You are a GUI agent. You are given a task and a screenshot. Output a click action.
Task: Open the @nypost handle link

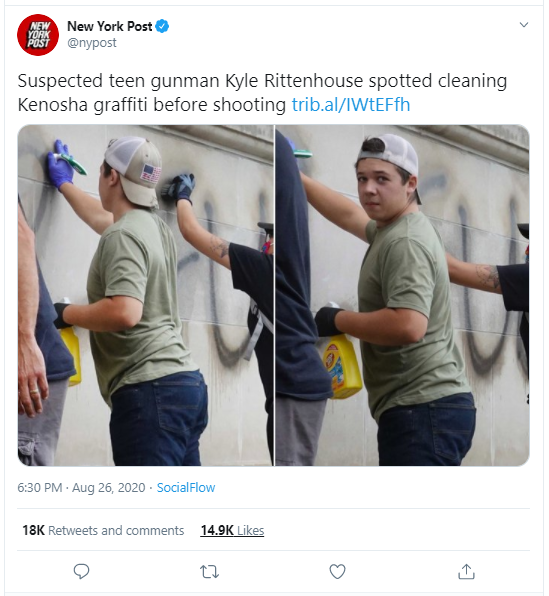[92, 43]
